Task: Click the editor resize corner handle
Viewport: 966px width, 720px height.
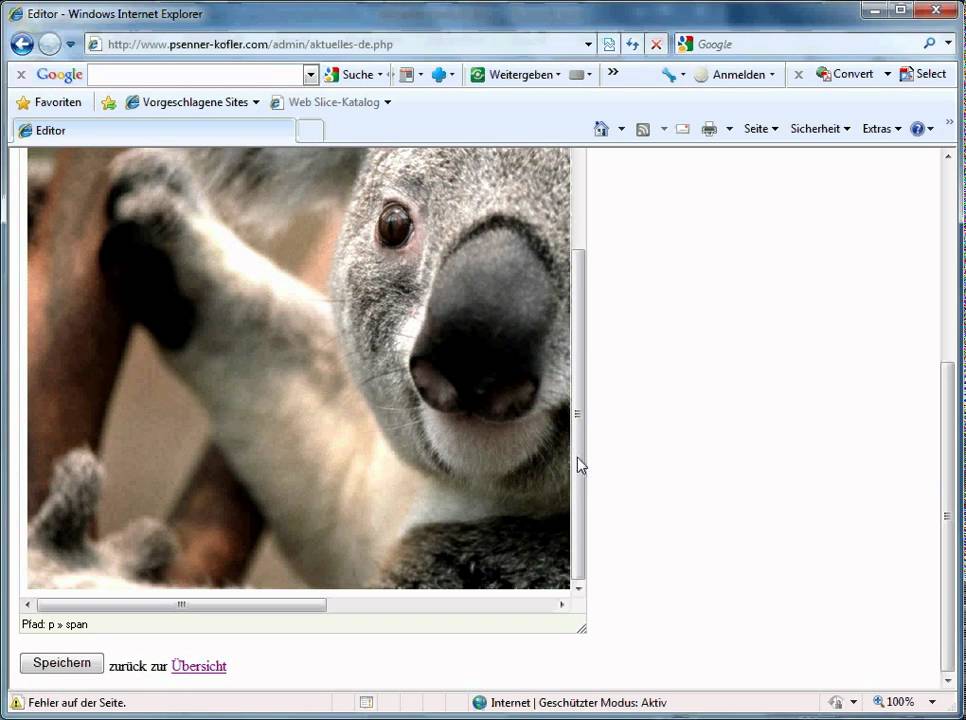Action: coord(581,628)
